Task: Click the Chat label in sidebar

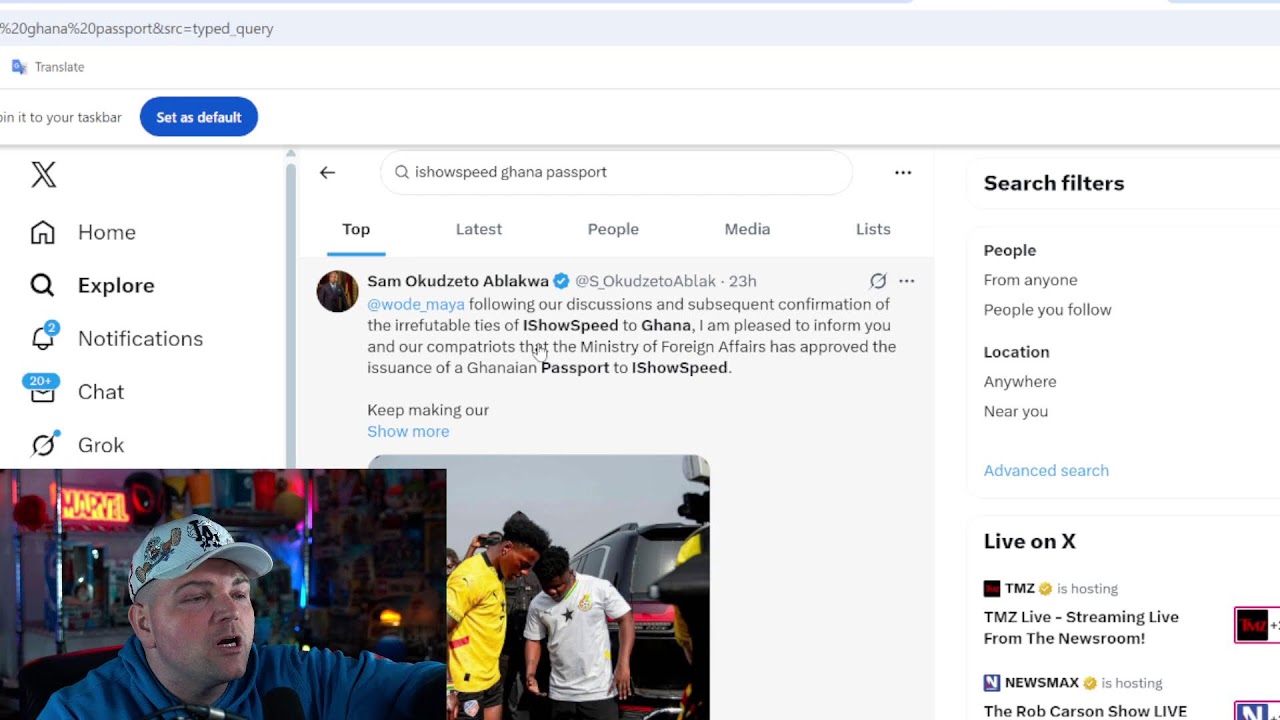Action: tap(101, 391)
